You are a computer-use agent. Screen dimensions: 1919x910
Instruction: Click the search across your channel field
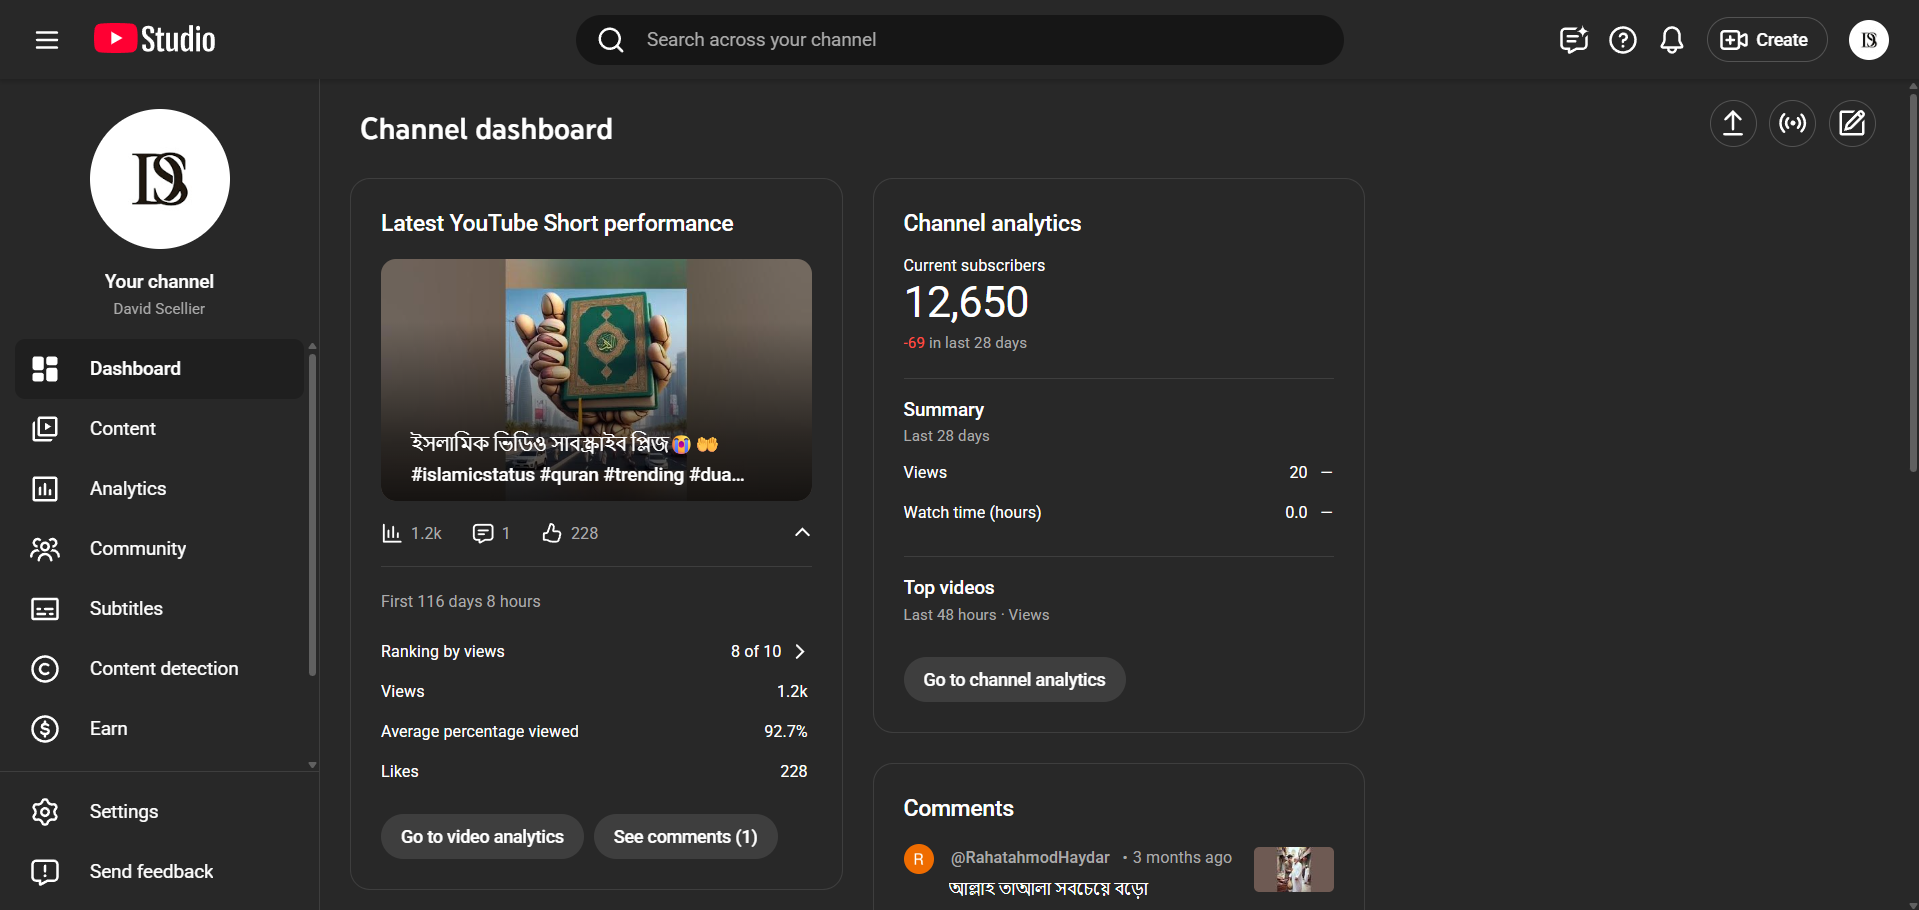click(x=960, y=40)
